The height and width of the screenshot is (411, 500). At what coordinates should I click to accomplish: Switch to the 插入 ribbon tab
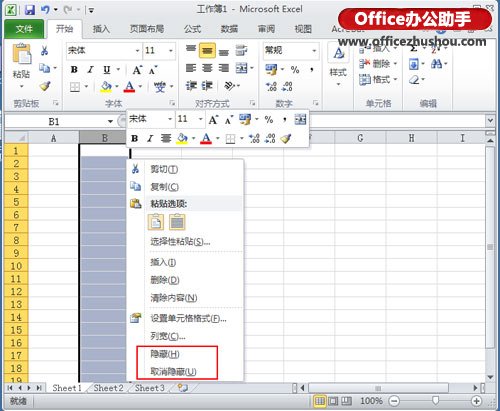coord(101,29)
